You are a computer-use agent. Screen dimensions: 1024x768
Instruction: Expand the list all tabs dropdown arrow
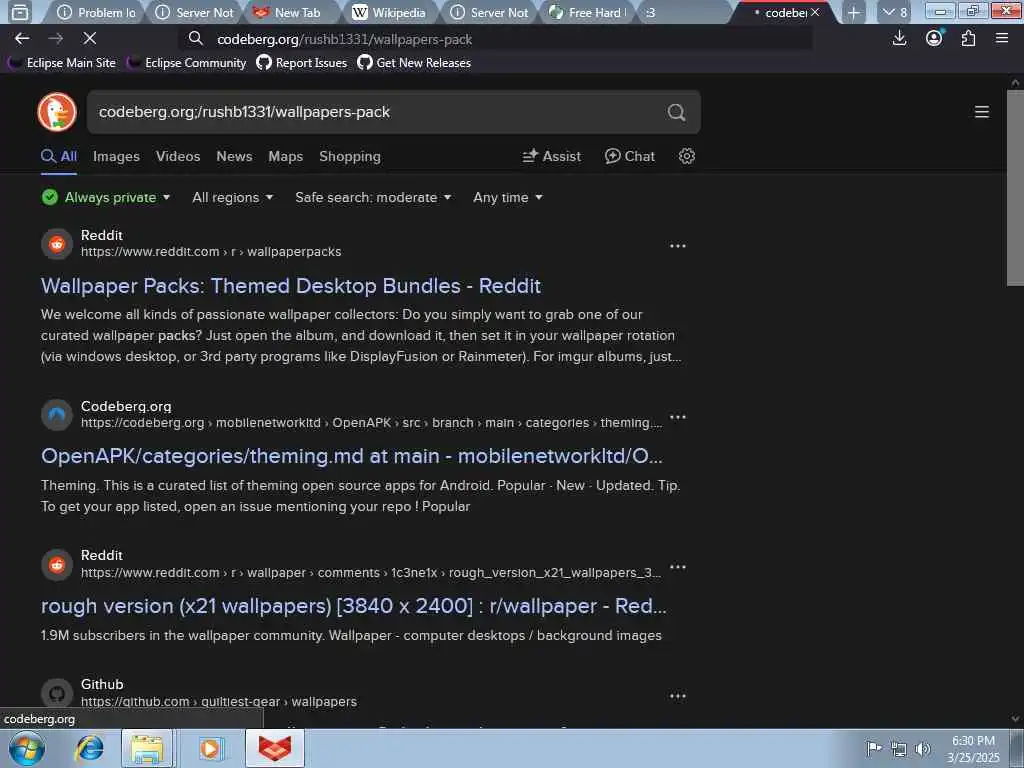[894, 12]
